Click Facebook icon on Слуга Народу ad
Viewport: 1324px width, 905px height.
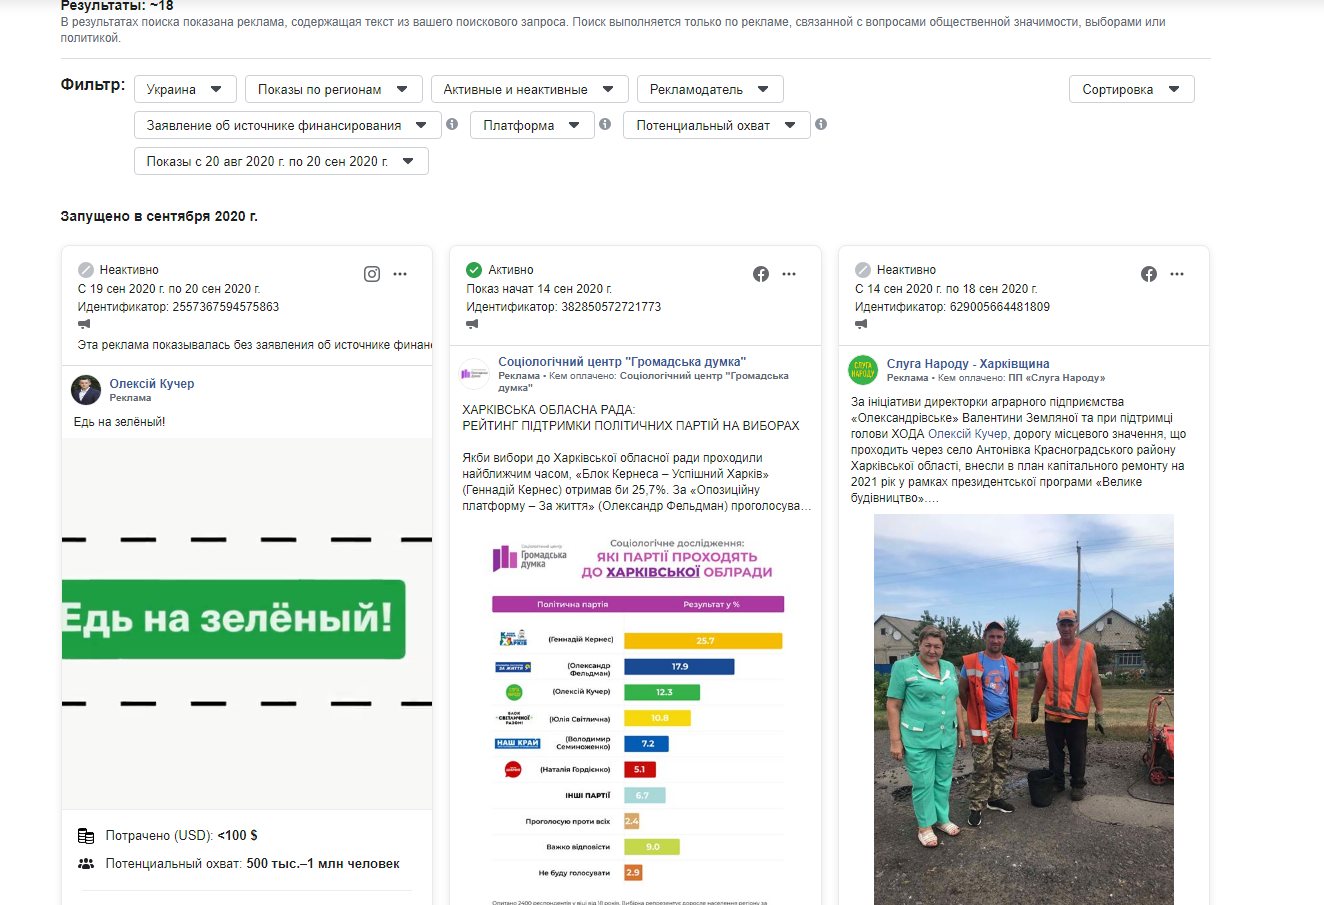pos(1149,274)
